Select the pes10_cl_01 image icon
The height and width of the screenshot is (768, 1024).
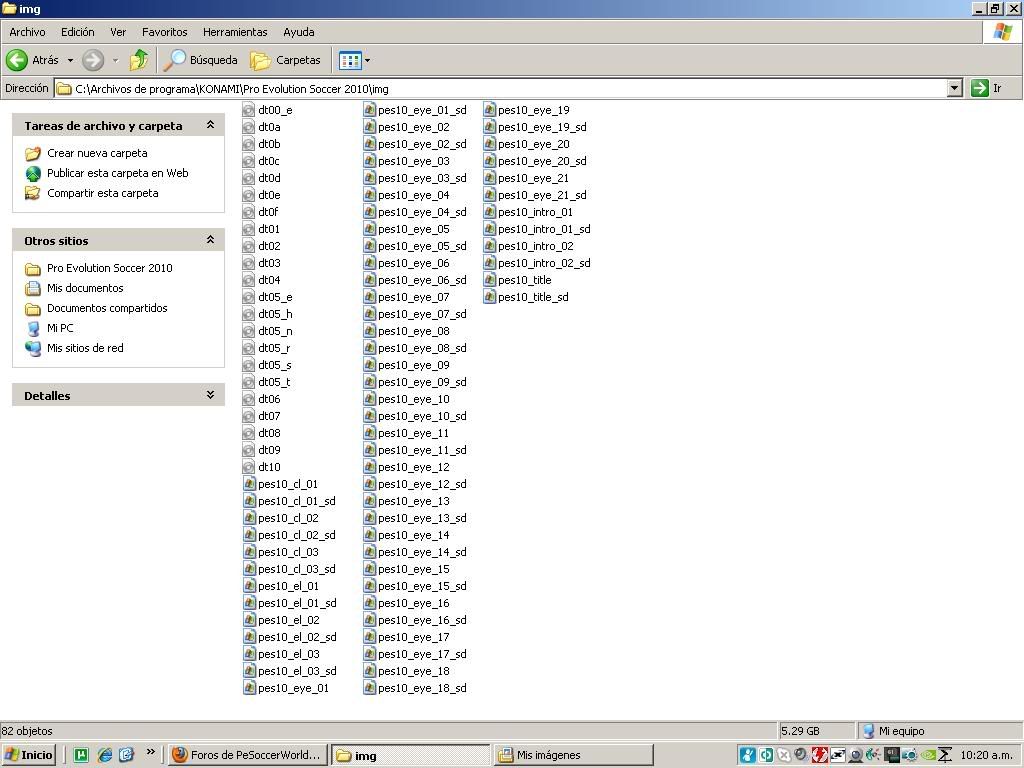click(249, 484)
